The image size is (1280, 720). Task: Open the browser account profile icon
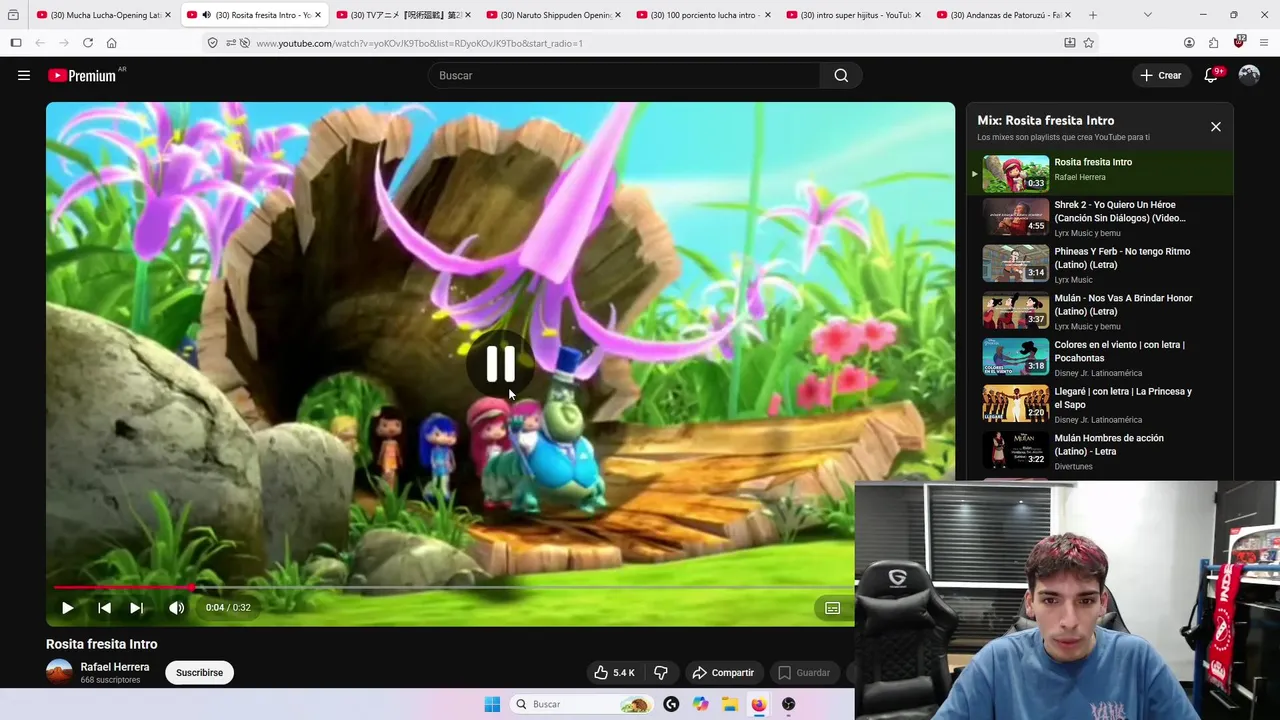click(x=1189, y=43)
